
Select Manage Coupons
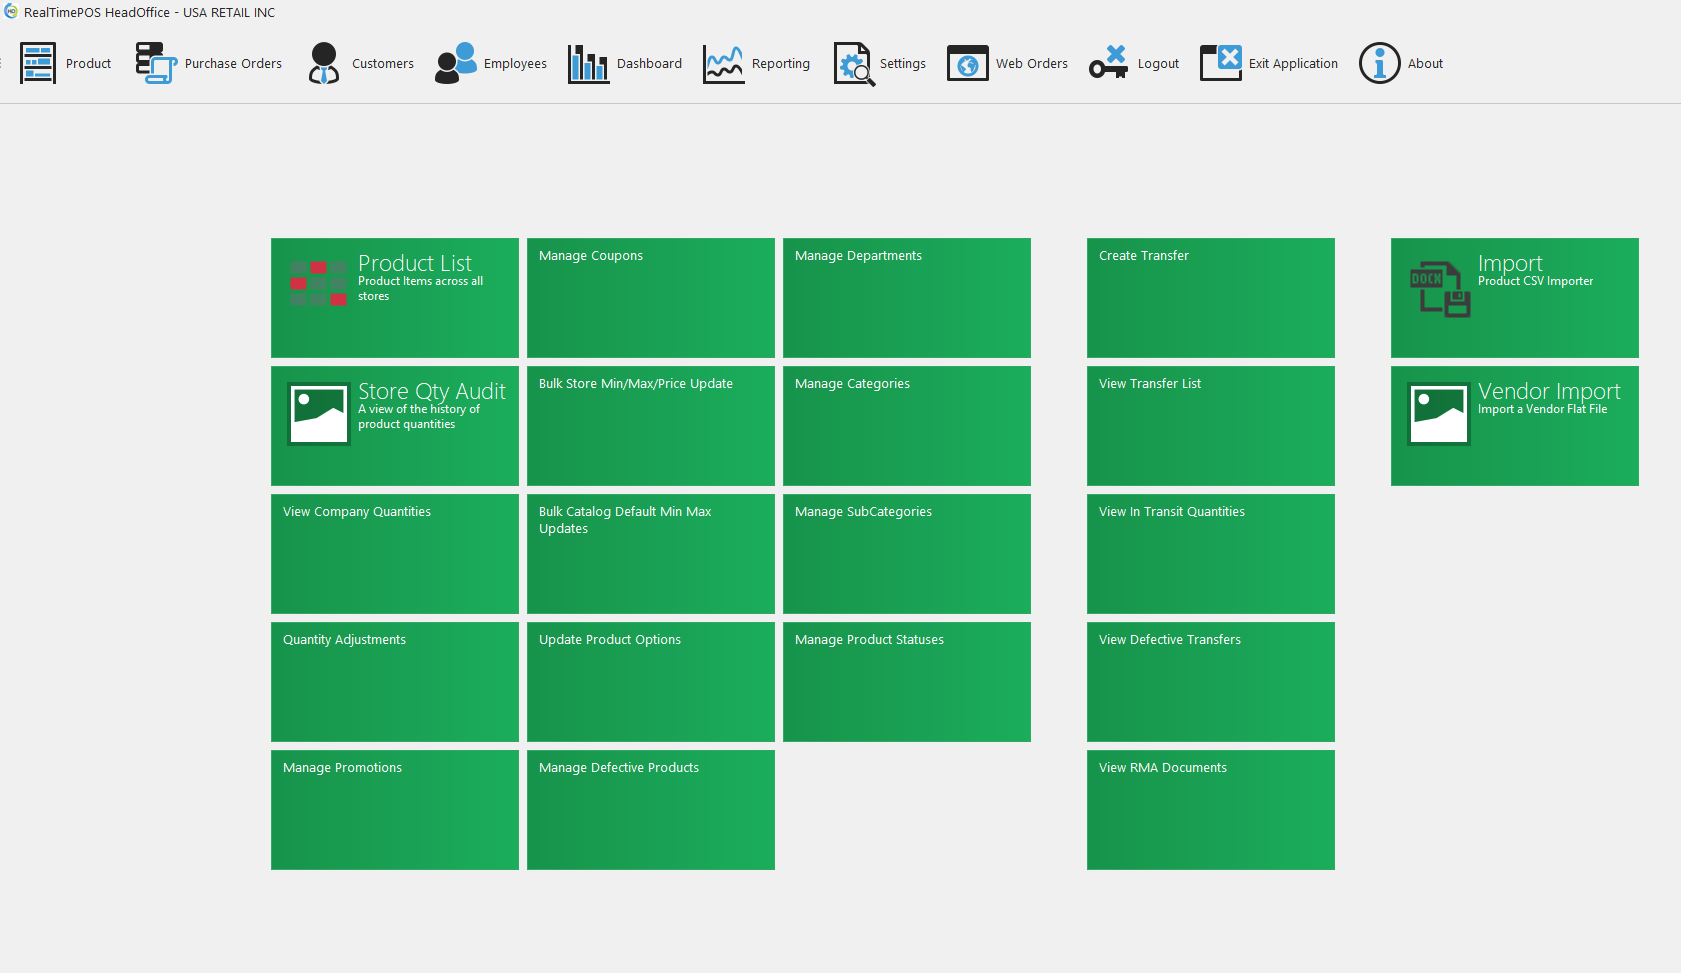coord(650,297)
